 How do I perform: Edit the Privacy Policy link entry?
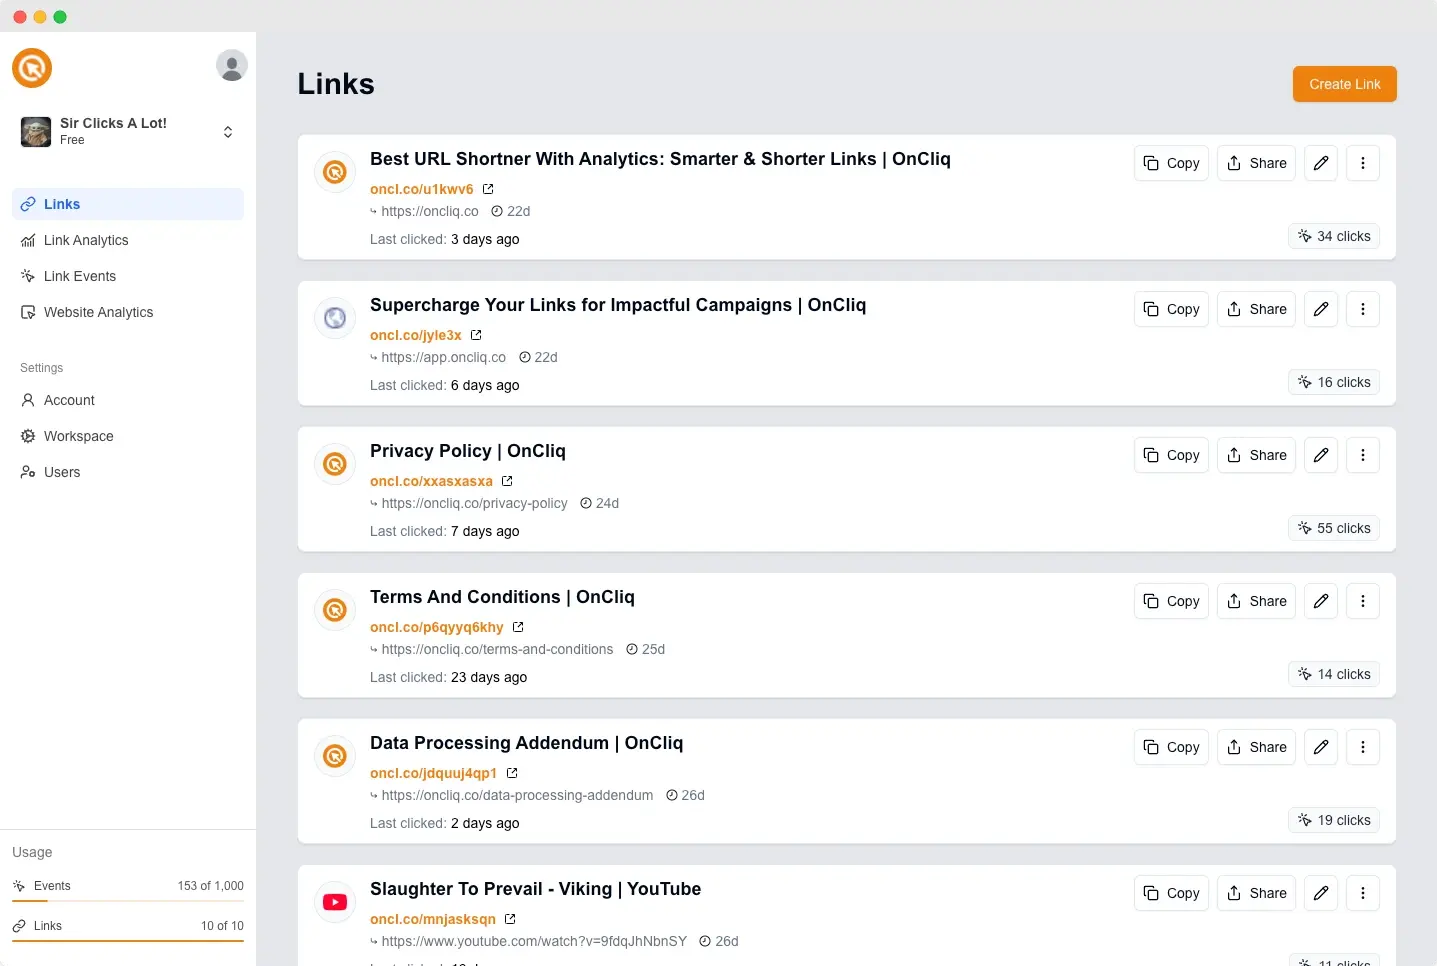point(1321,455)
